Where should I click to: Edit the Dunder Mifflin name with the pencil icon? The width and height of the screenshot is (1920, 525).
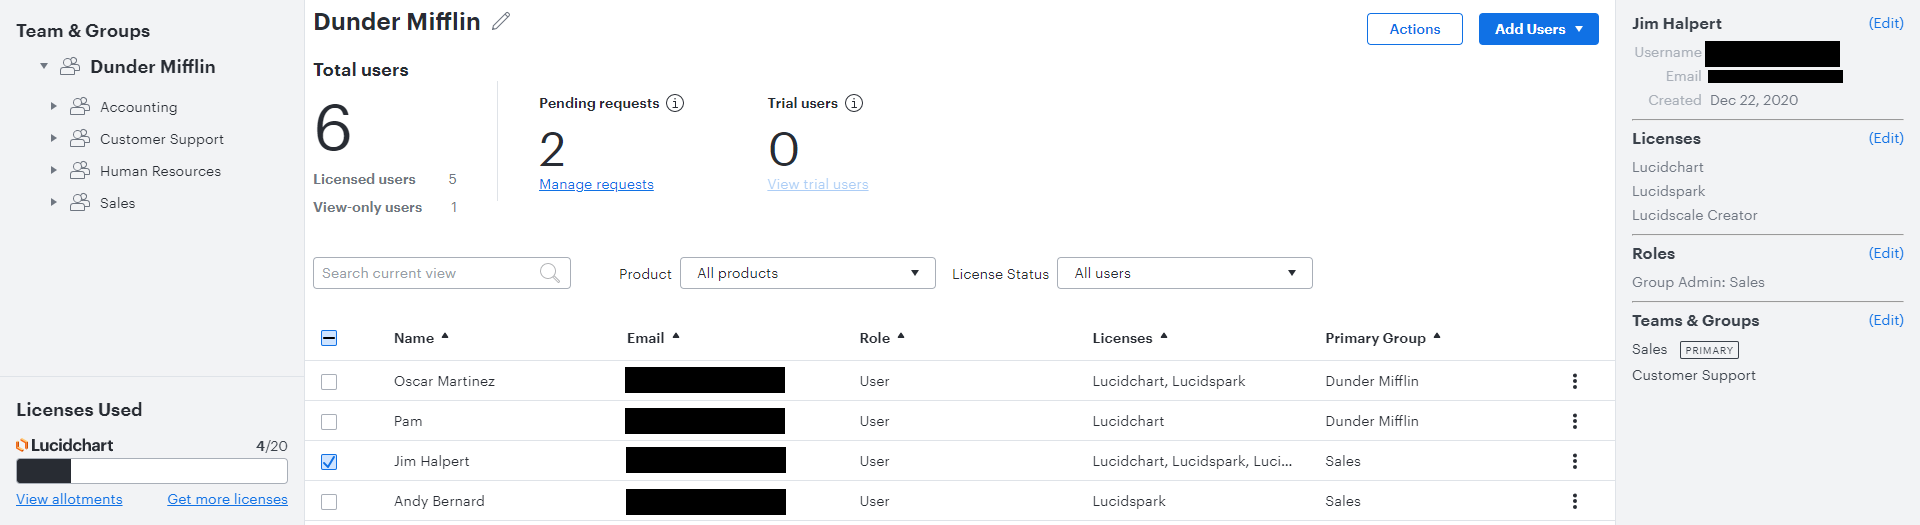[501, 21]
